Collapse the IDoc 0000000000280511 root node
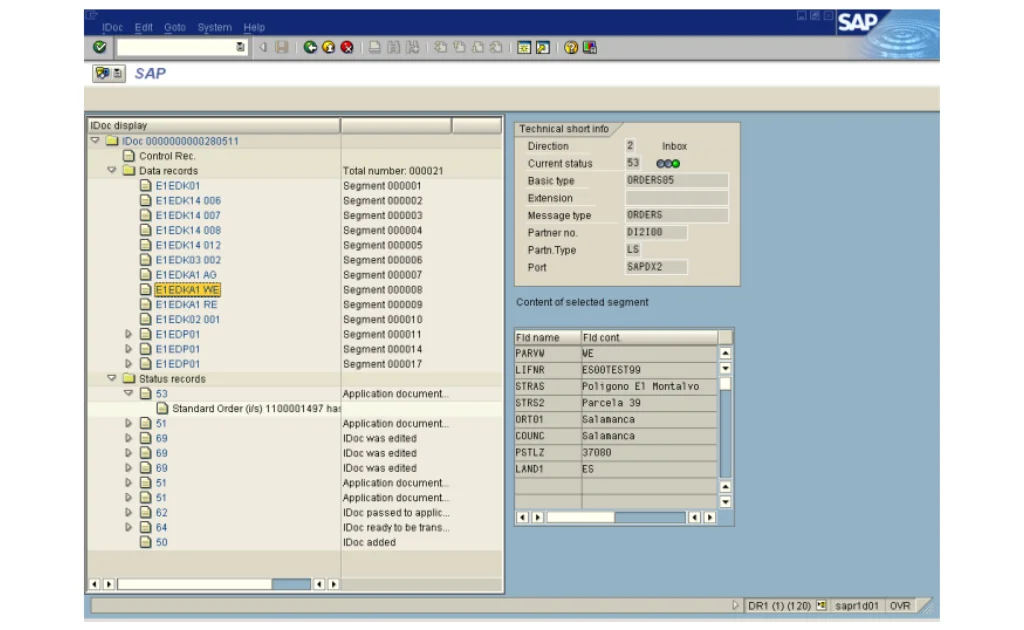 coord(95,140)
